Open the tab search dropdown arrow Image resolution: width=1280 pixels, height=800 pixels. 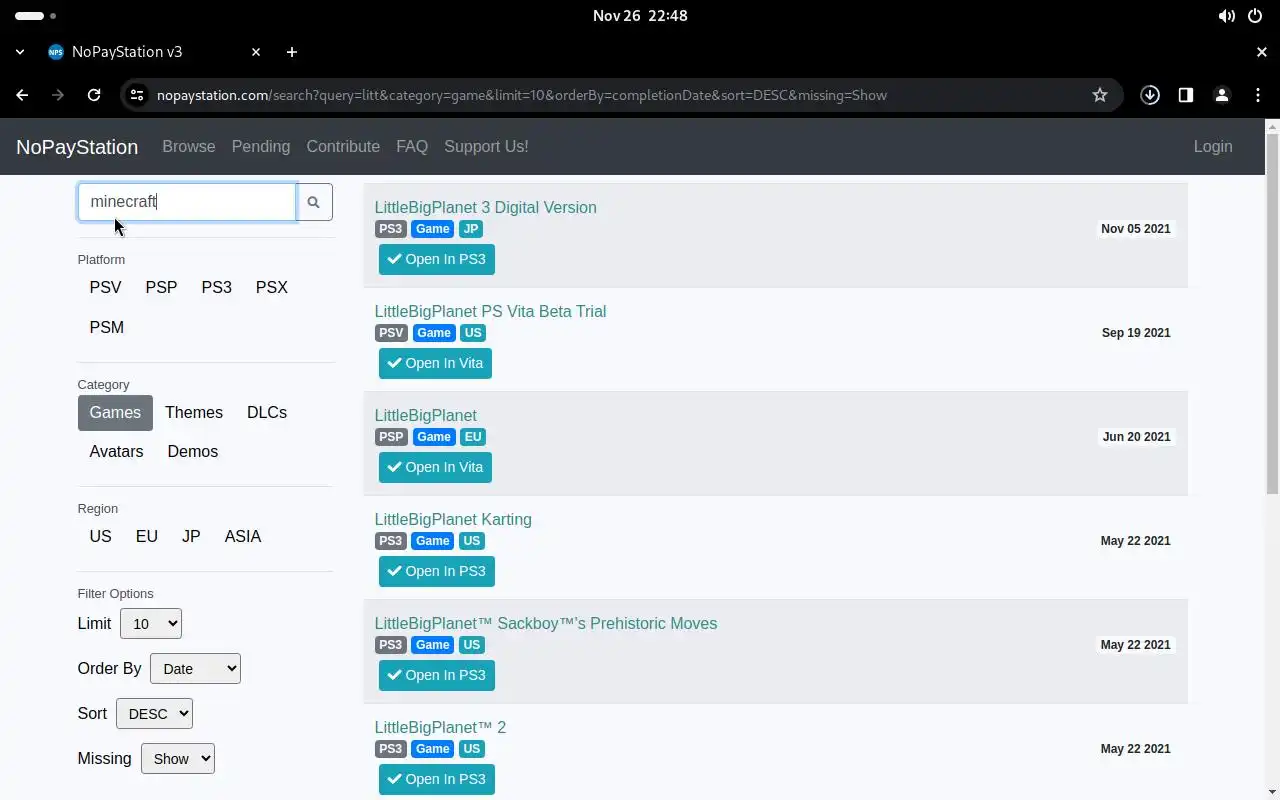click(20, 52)
